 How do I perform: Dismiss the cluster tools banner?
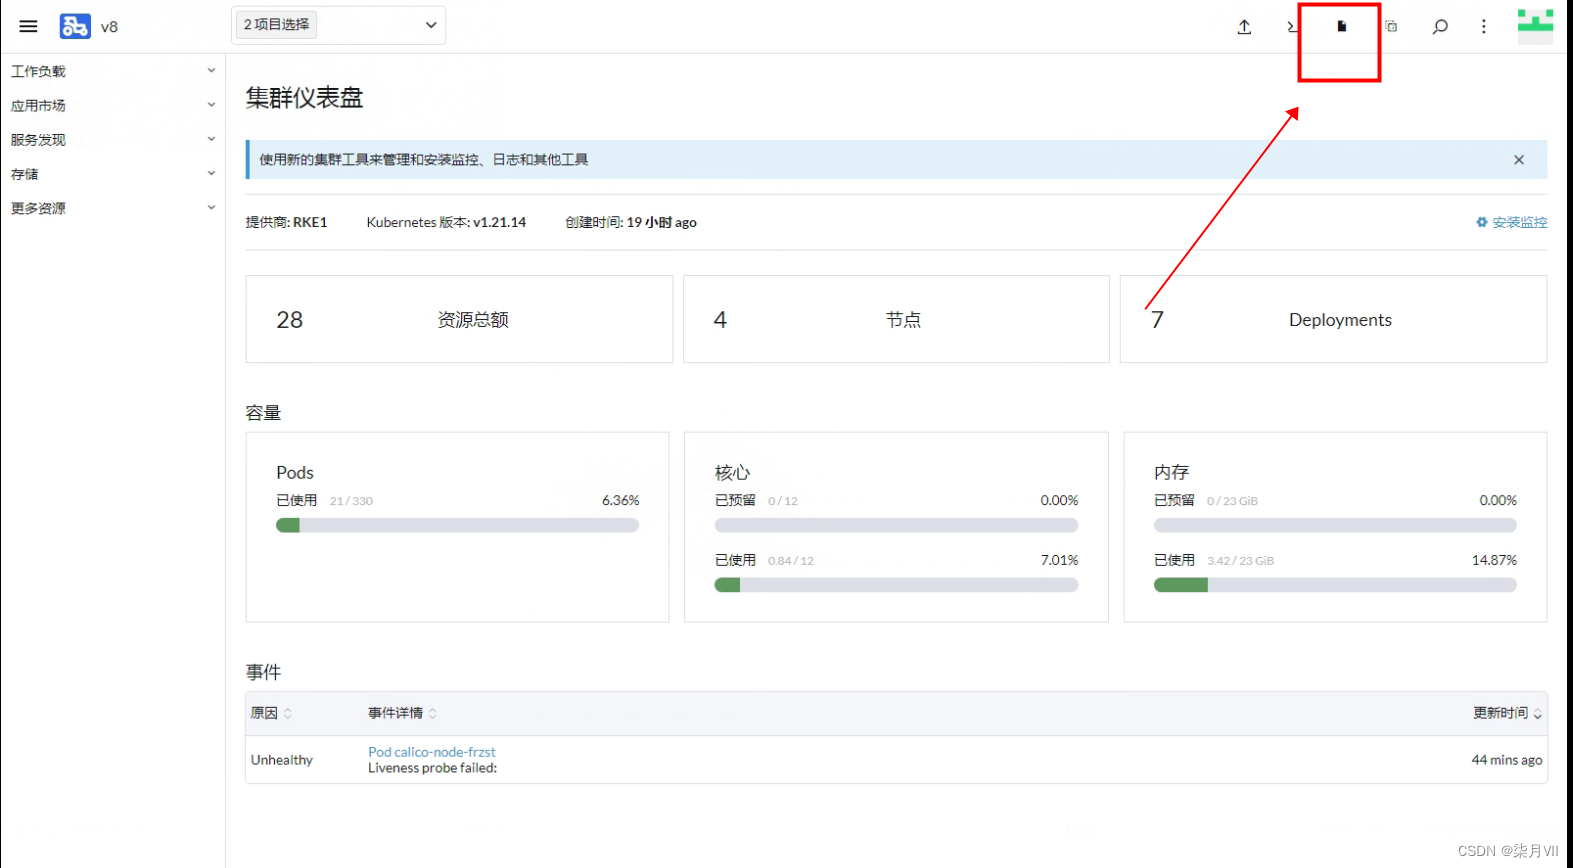tap(1519, 160)
